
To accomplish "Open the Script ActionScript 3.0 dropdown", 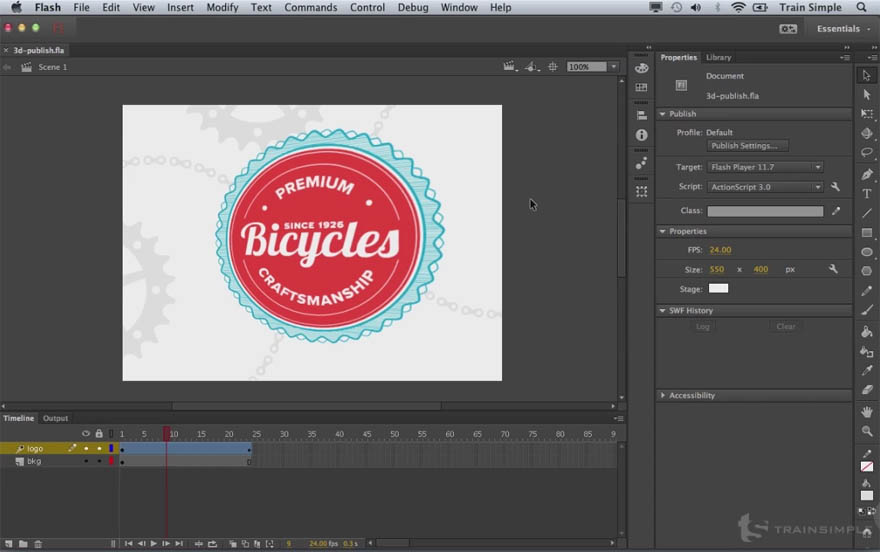I will coord(766,187).
